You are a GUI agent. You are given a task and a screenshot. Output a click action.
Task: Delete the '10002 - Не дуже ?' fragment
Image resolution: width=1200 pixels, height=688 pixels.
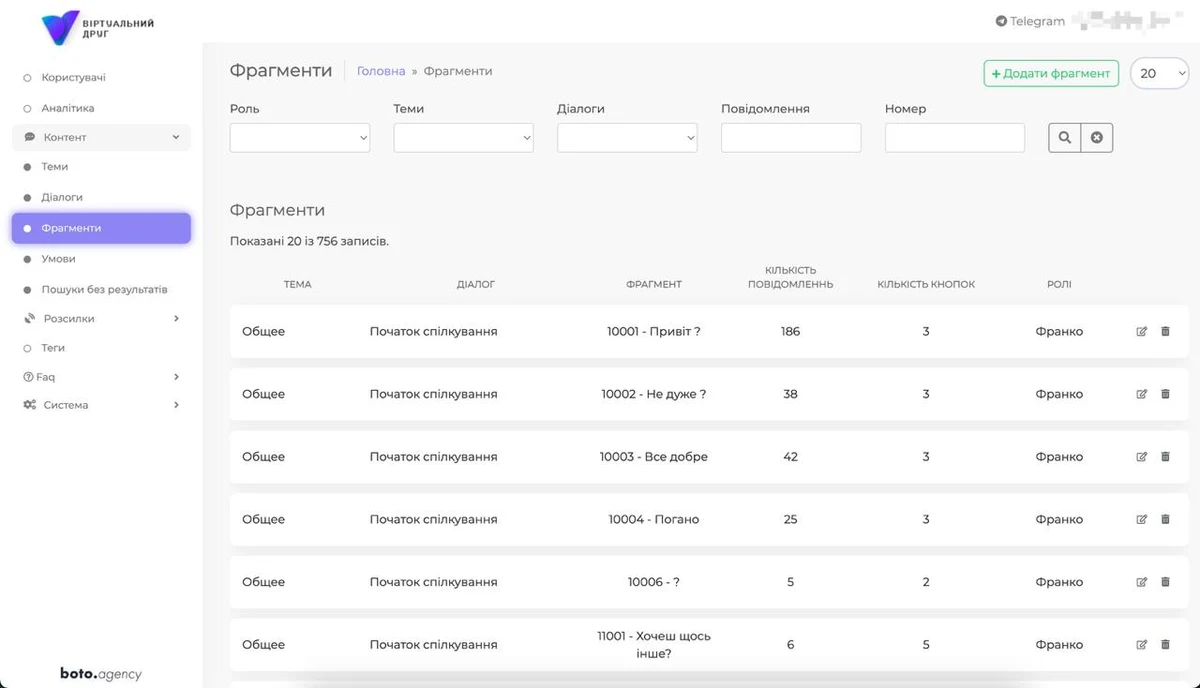pyautogui.click(x=1165, y=394)
